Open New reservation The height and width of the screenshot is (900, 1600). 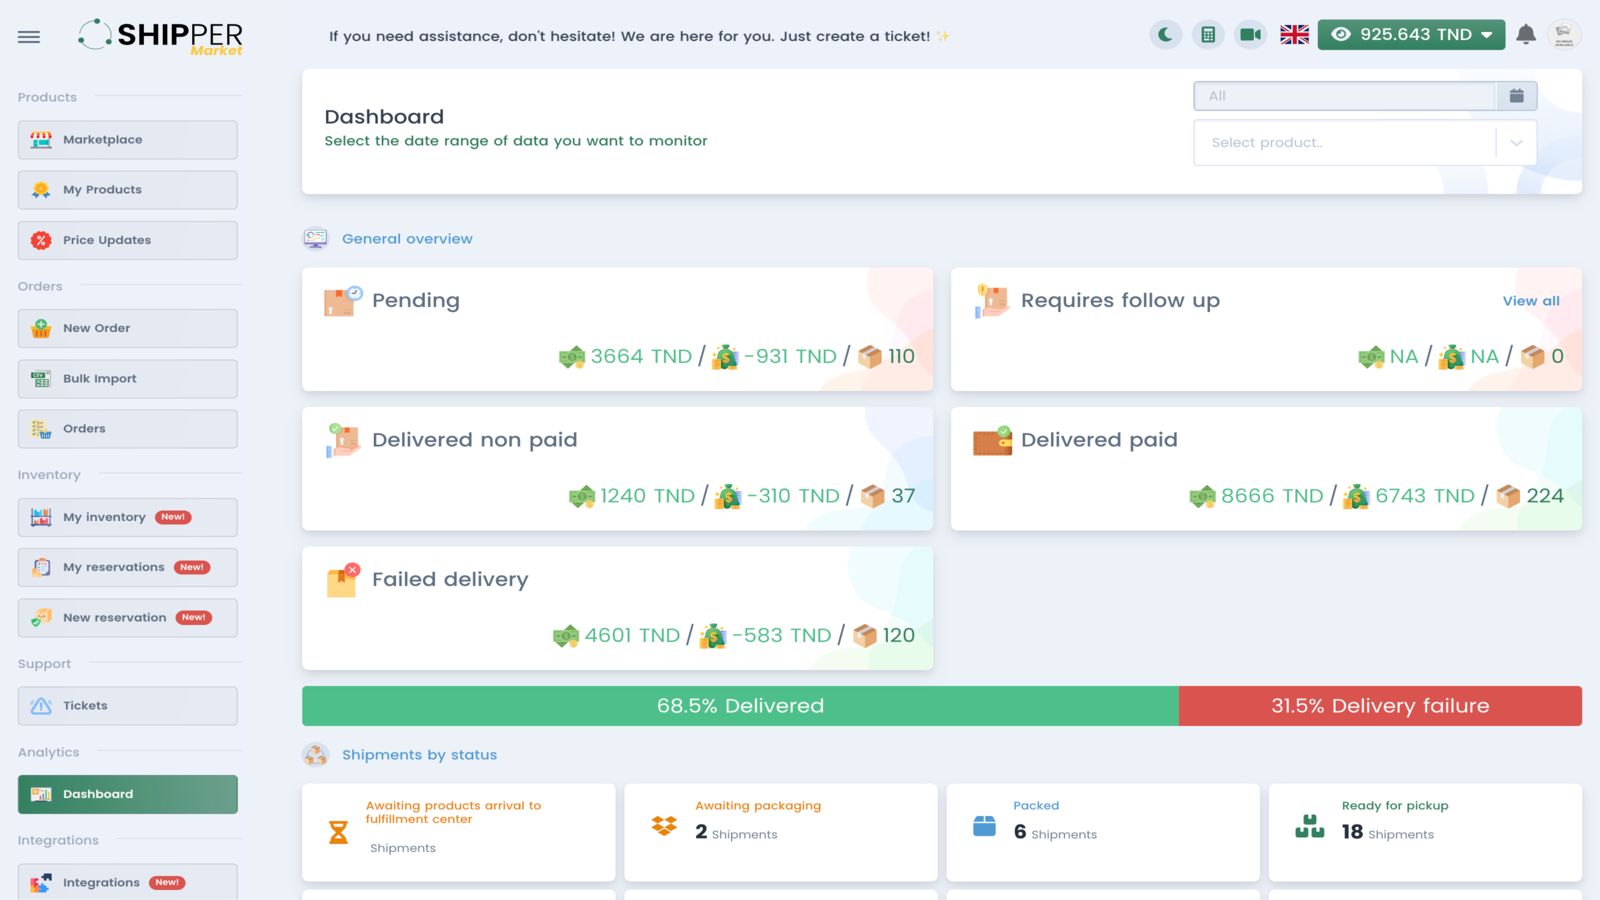point(127,618)
